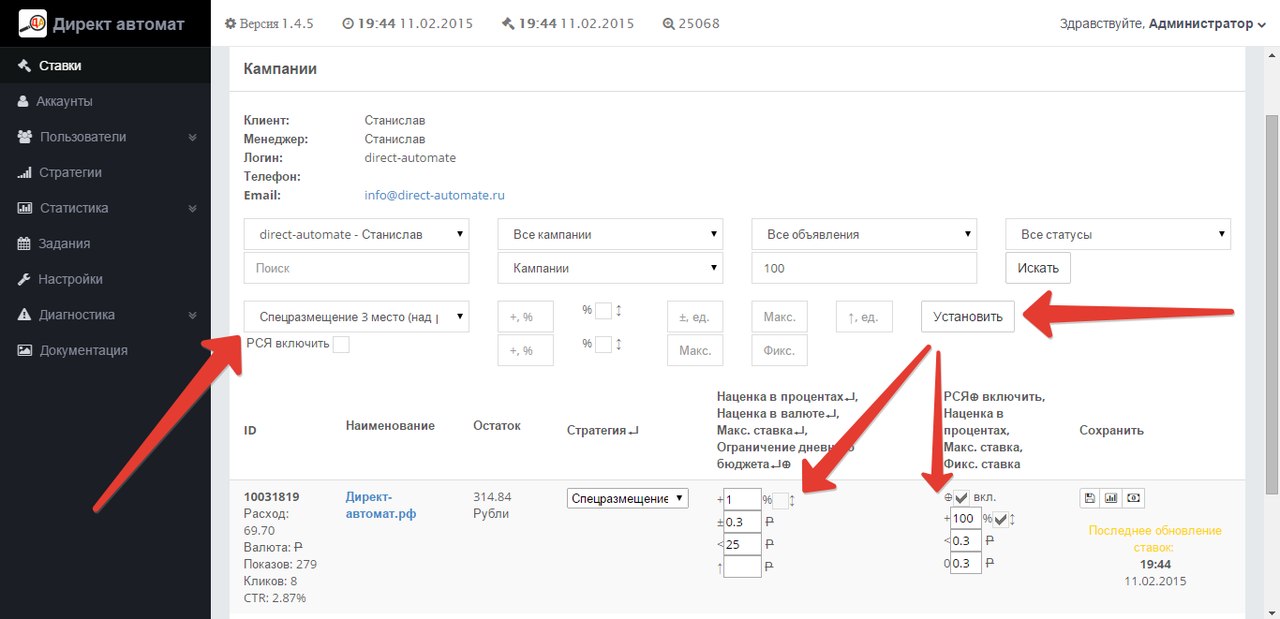Screen dimensions: 1280x619
Task: Click the save icon in campaign row
Action: pos(1089,497)
